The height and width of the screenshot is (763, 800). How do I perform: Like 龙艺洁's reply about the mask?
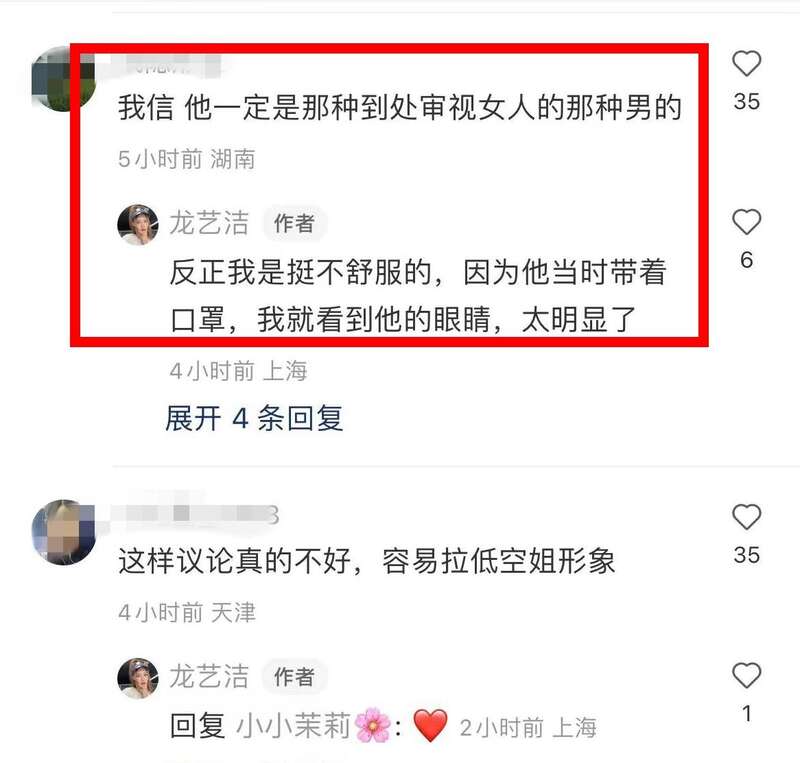tap(746, 222)
